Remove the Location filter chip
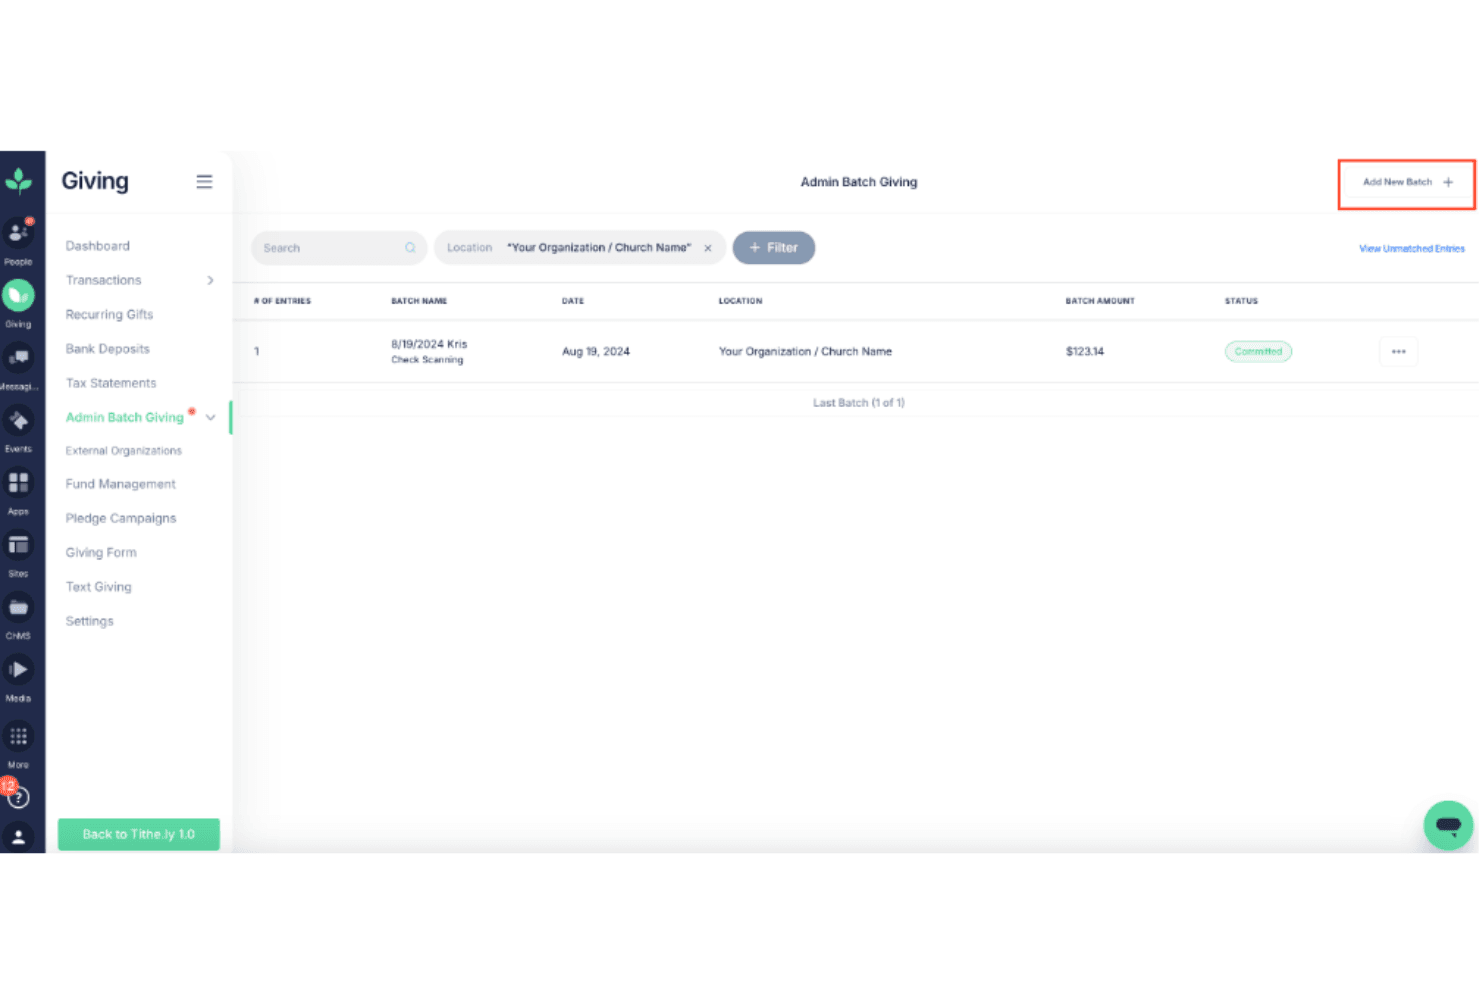Image resolution: width=1480 pixels, height=987 pixels. click(708, 248)
